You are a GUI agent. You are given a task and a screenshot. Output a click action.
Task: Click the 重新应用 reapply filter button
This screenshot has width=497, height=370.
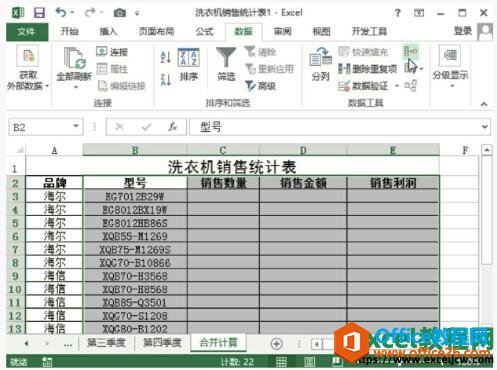(269, 69)
